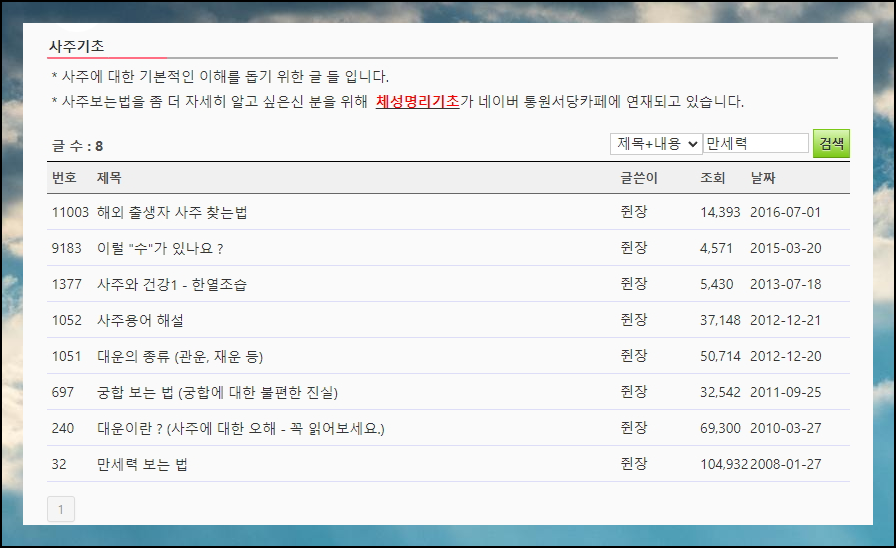Click the green 검색 search button

[831, 143]
